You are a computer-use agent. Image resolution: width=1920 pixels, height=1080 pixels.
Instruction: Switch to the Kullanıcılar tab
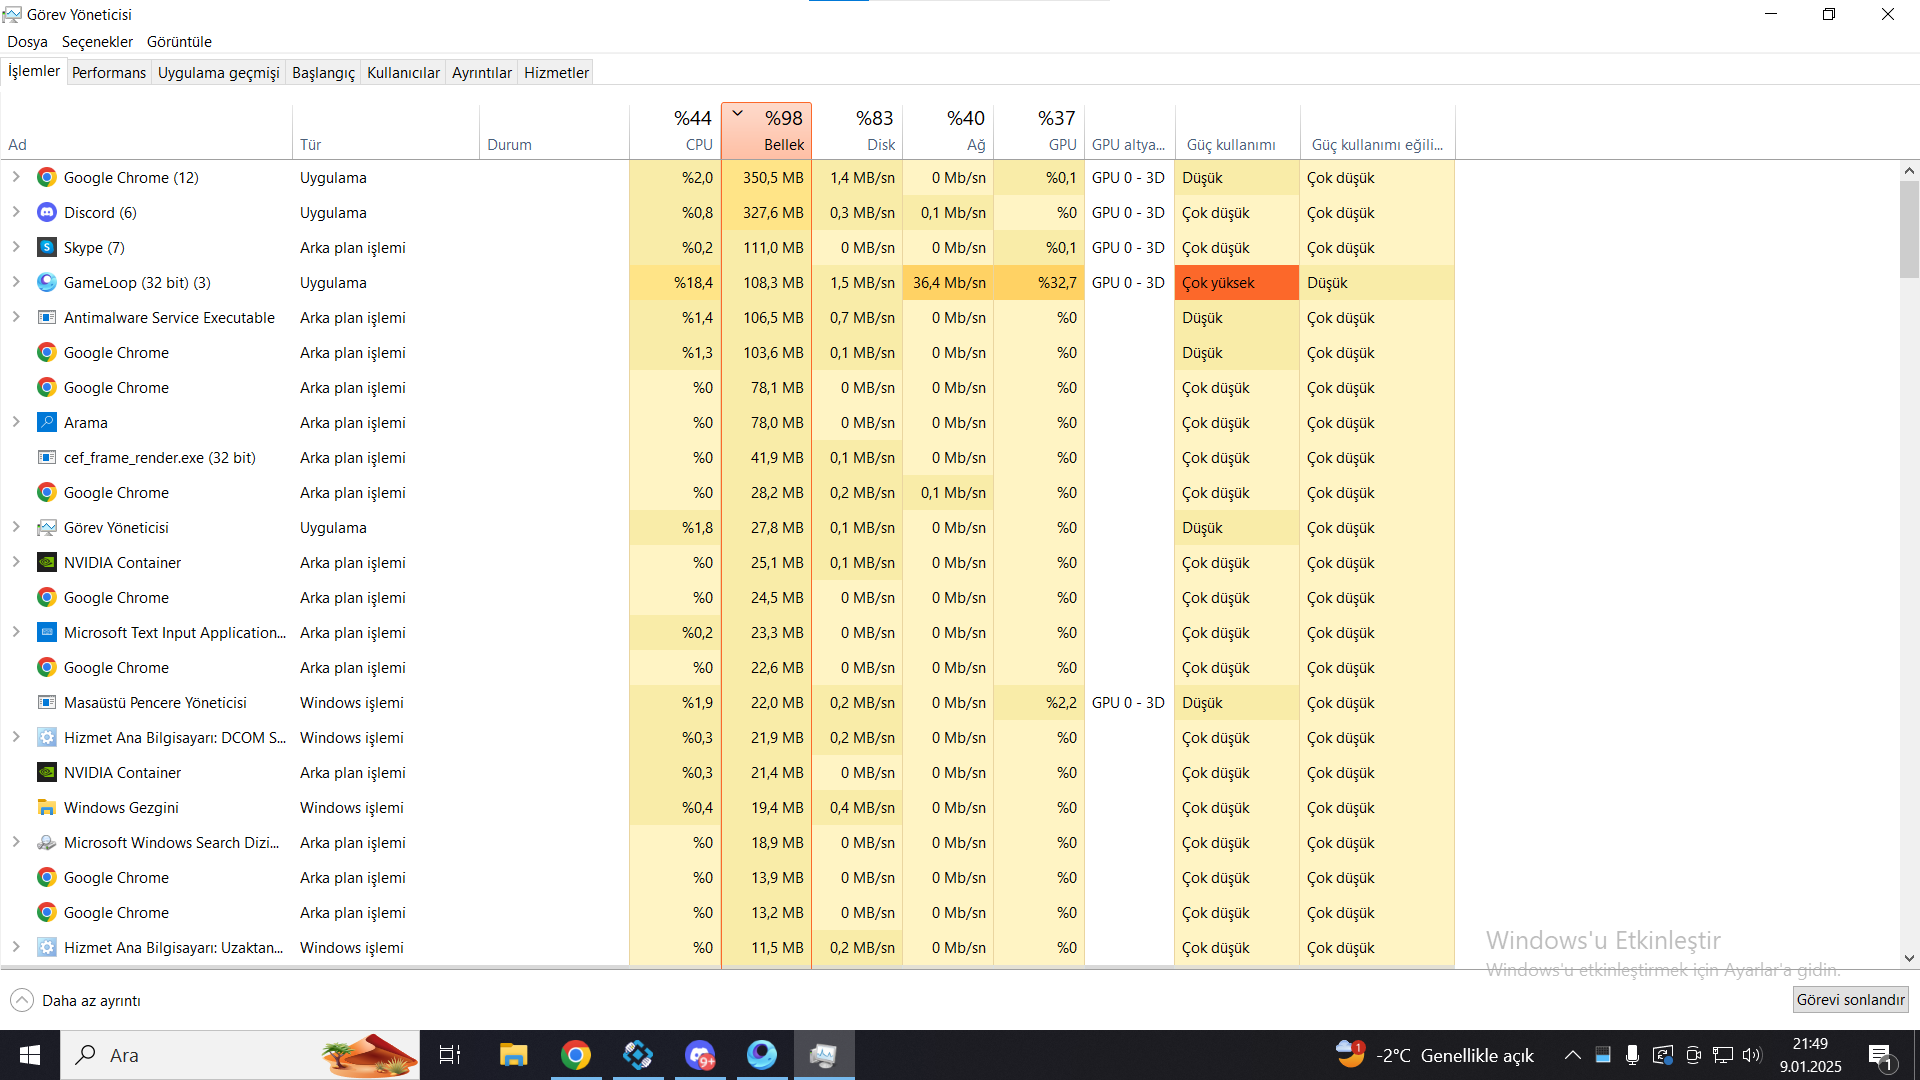[x=403, y=72]
